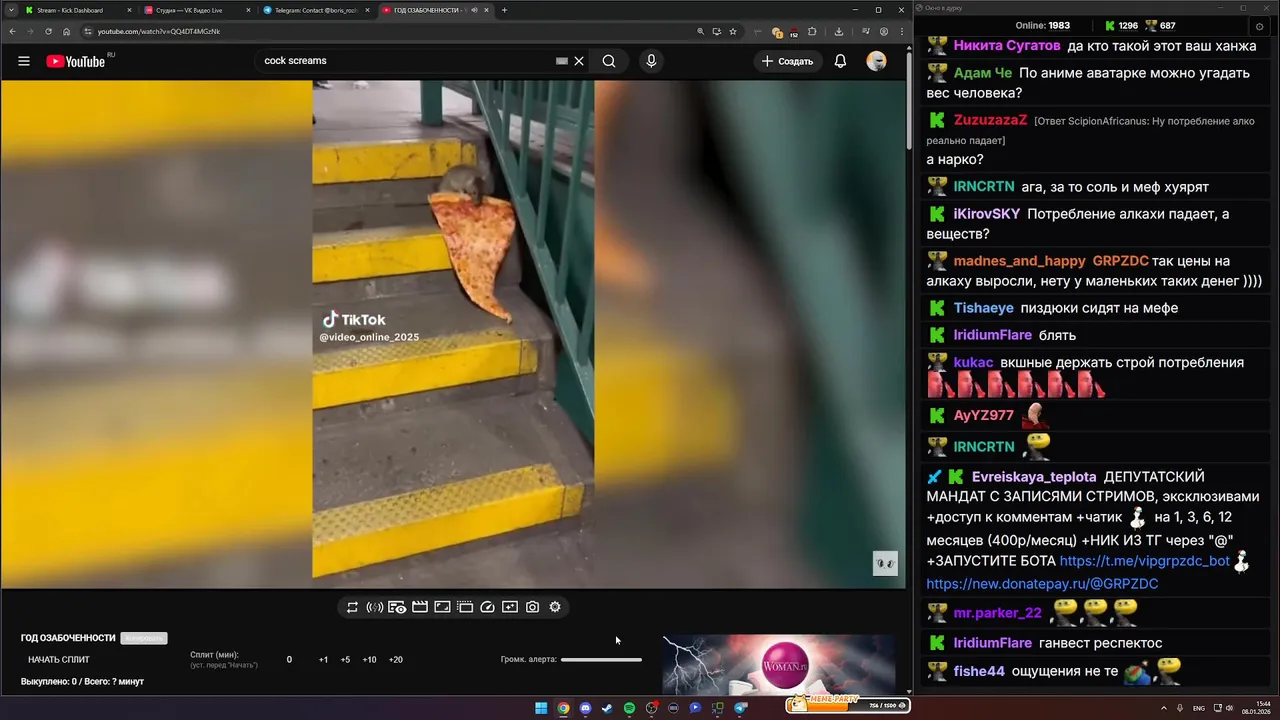The width and height of the screenshot is (1280, 720).
Task: Open YouTube notifications bell
Action: click(x=840, y=61)
